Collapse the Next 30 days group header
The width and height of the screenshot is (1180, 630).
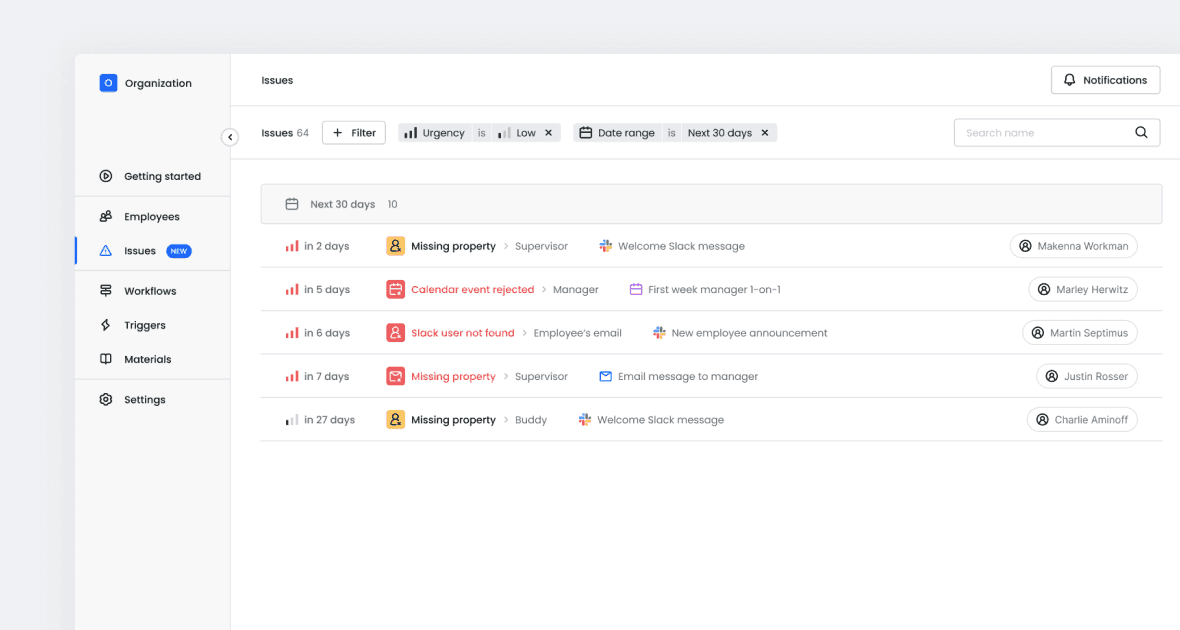pyautogui.click(x=711, y=204)
